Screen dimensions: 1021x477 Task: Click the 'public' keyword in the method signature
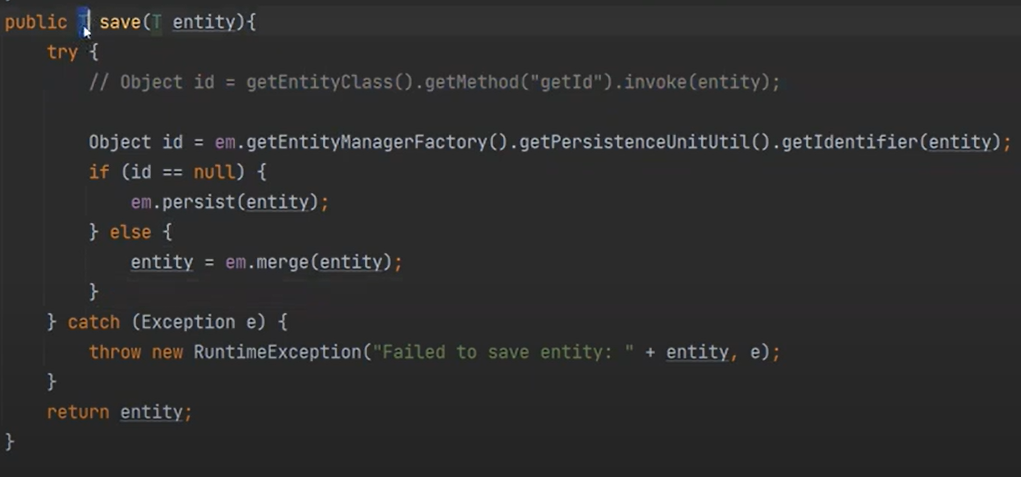pyautogui.click(x=36, y=23)
